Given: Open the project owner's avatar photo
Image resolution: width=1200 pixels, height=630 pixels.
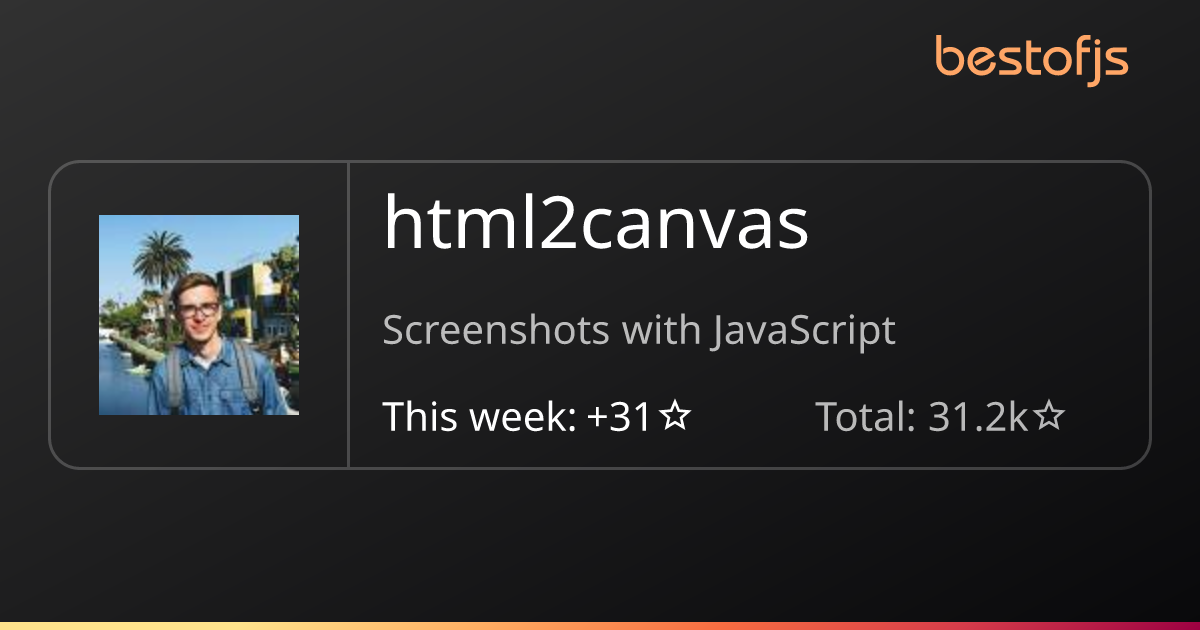Looking at the screenshot, I should [x=199, y=315].
